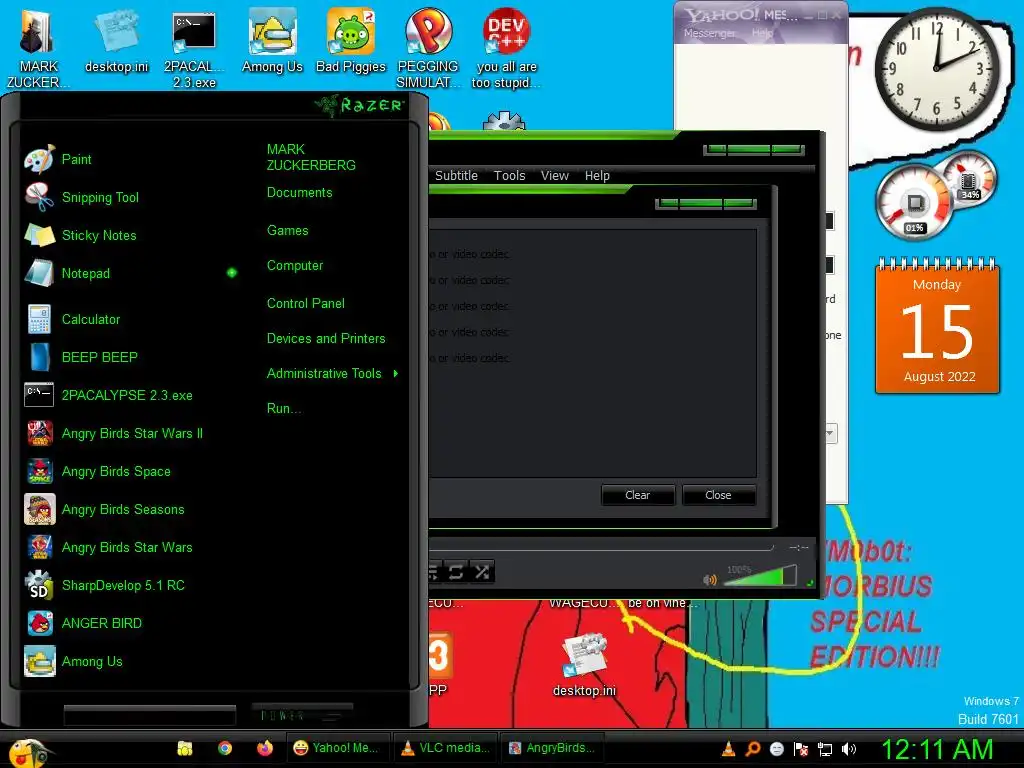Switch to VLC media taskbar button
Viewport: 1024px width, 768px height.
click(445, 748)
